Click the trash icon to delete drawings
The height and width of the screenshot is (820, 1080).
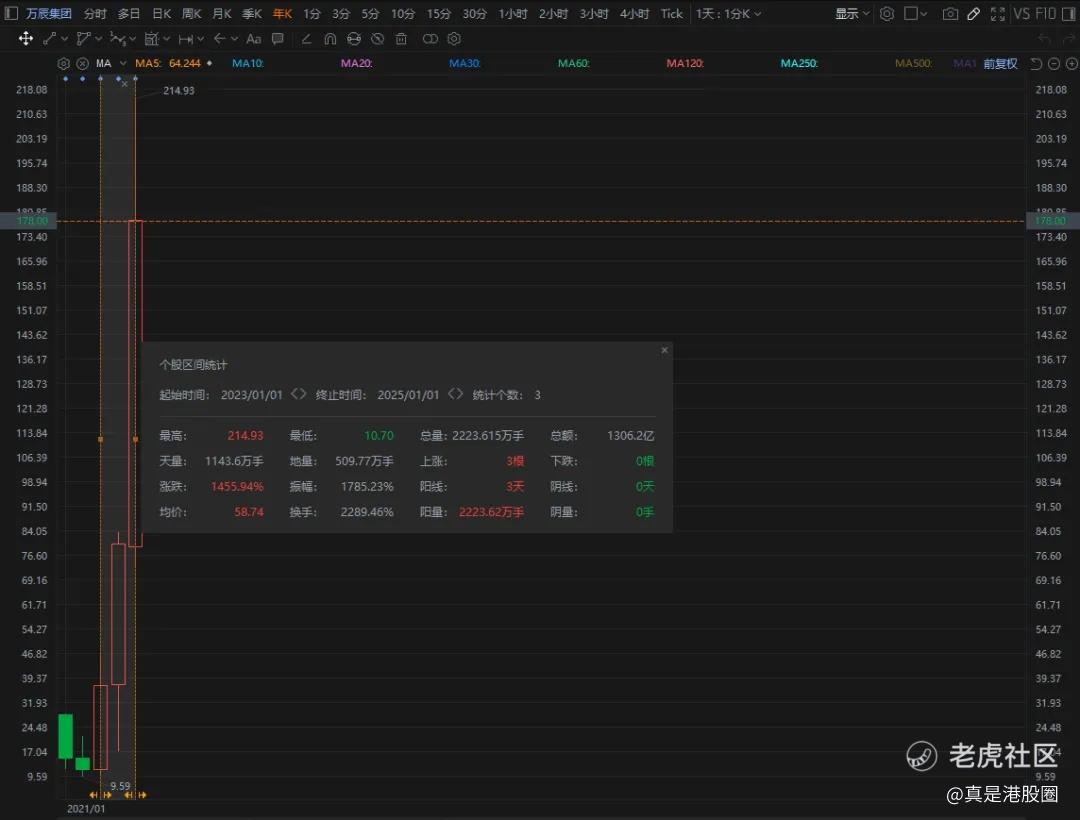point(401,39)
